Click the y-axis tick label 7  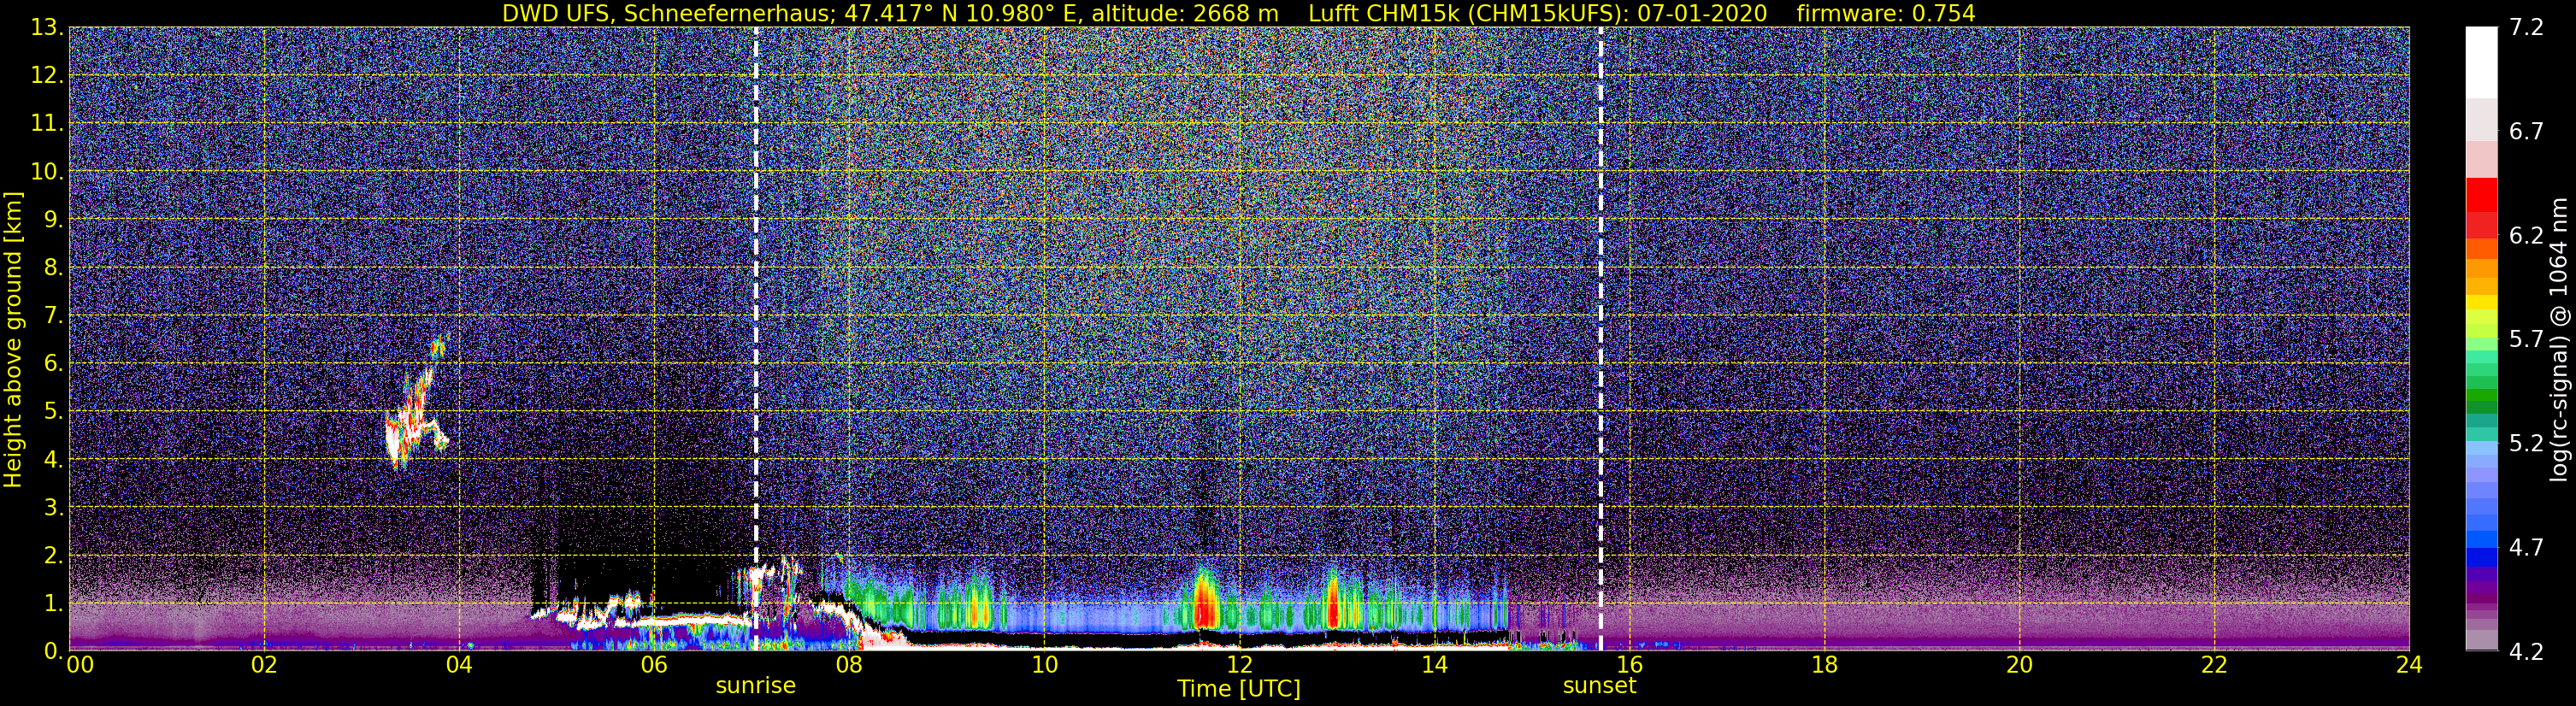pyautogui.click(x=54, y=316)
